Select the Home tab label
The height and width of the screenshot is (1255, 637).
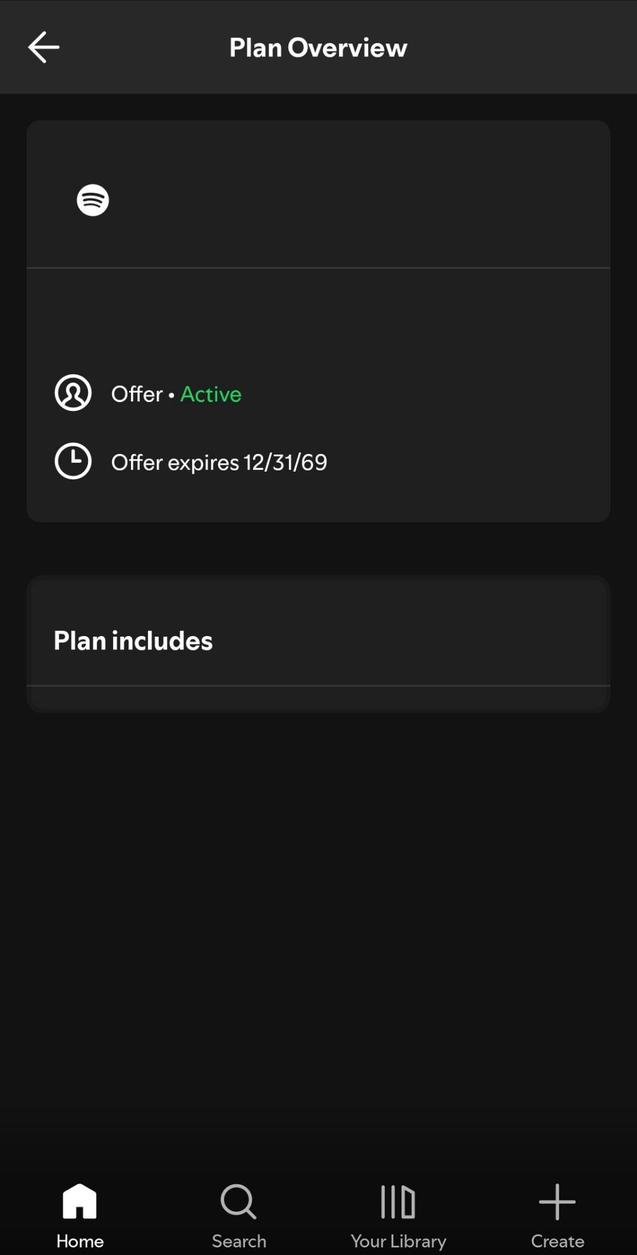79,1241
